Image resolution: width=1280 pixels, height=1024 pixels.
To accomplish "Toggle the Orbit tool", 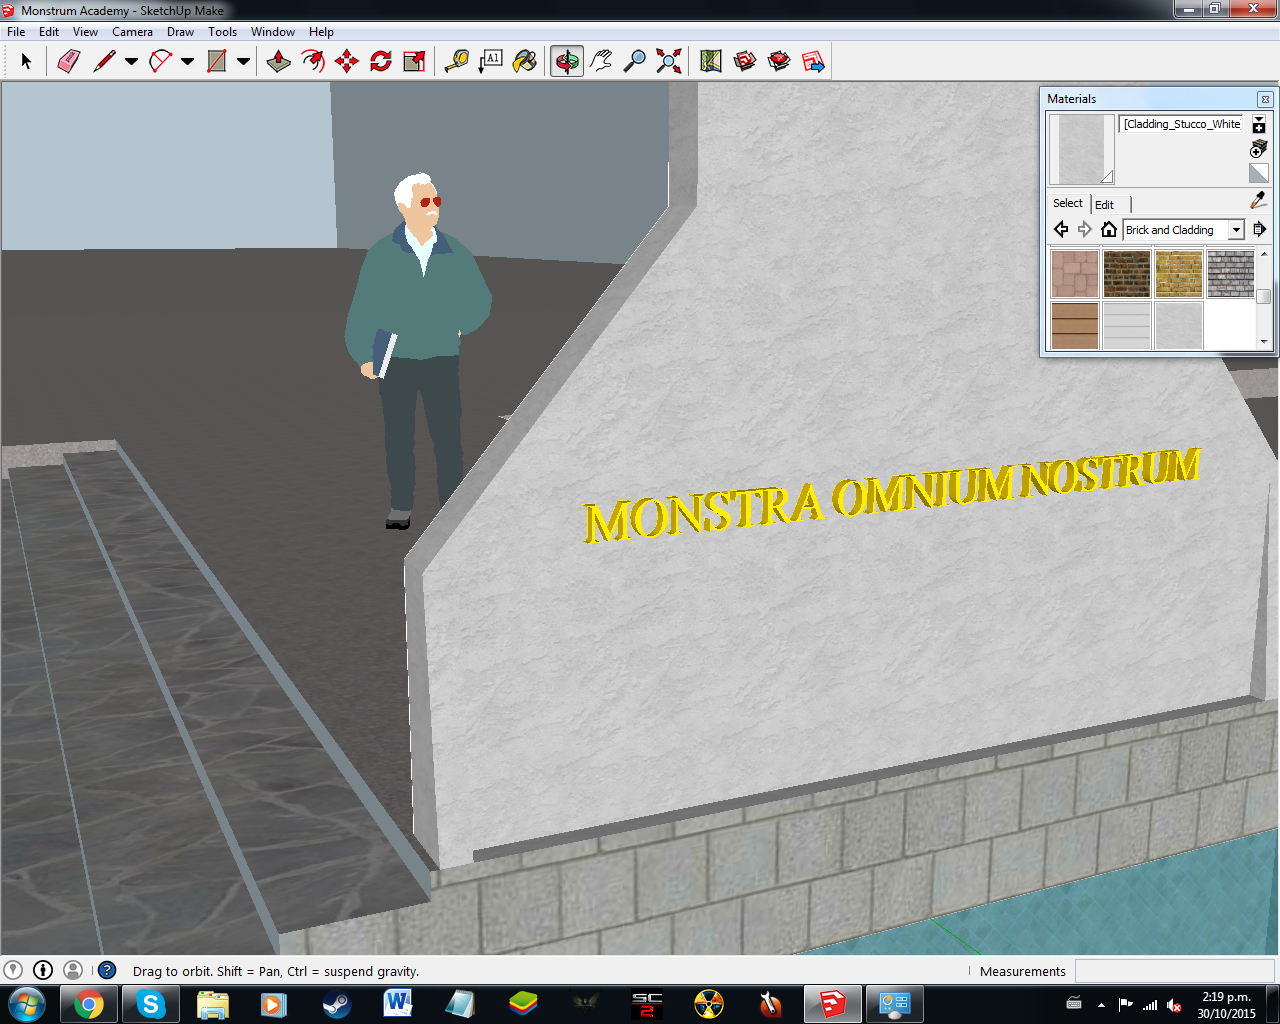I will pyautogui.click(x=567, y=62).
